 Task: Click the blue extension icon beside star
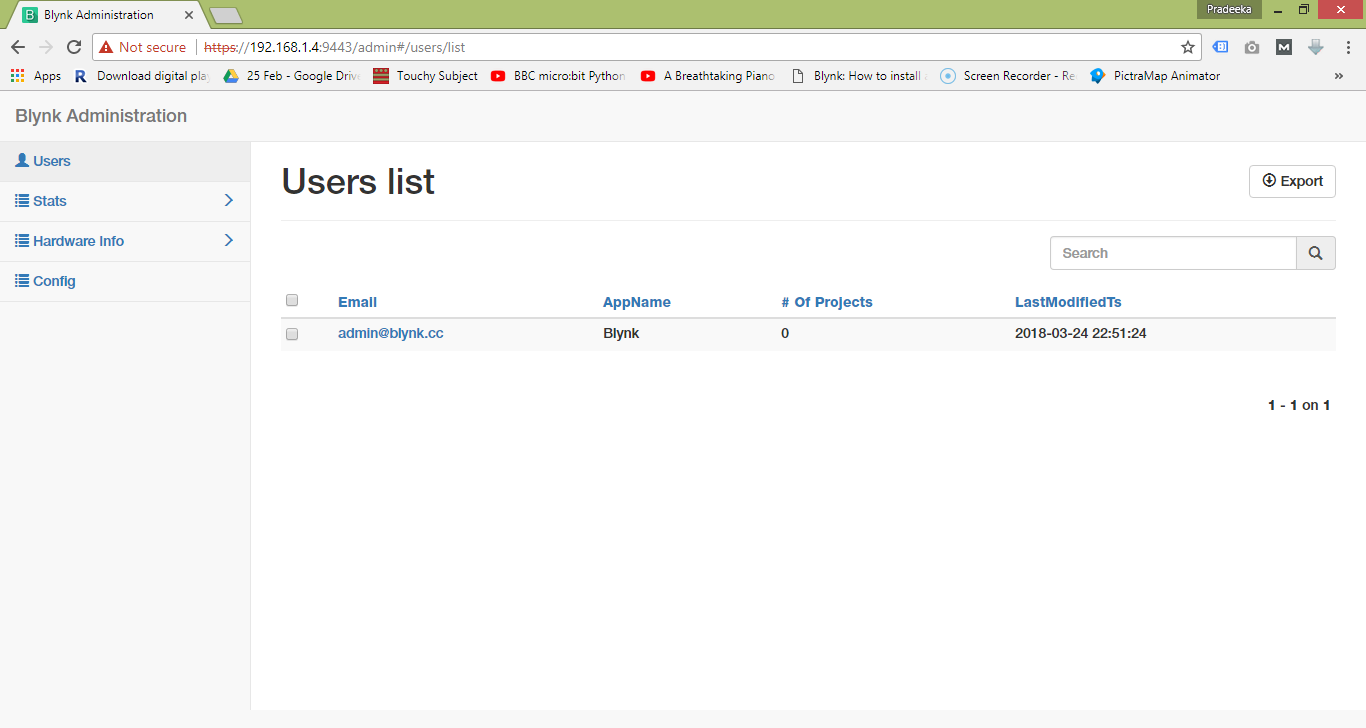coord(1220,47)
